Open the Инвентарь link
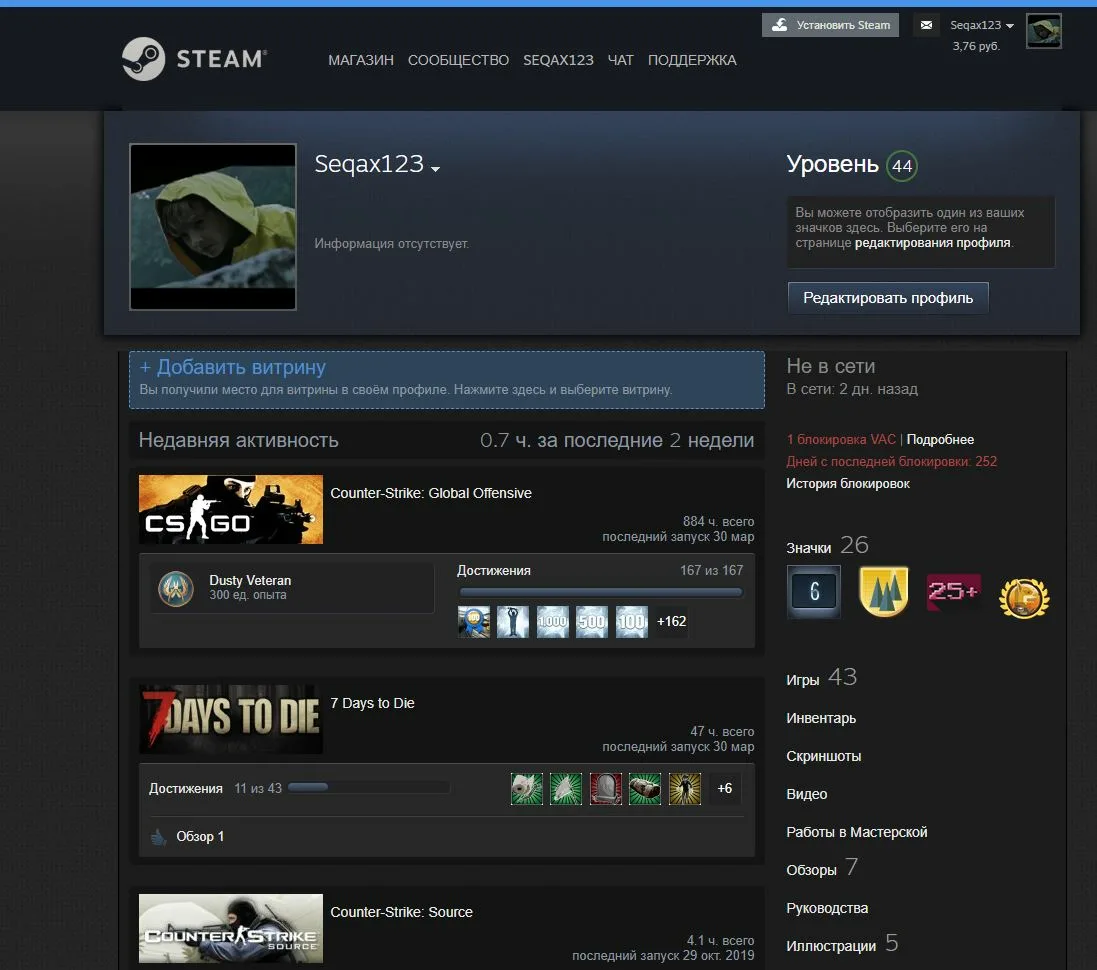1097x970 pixels. (x=821, y=718)
